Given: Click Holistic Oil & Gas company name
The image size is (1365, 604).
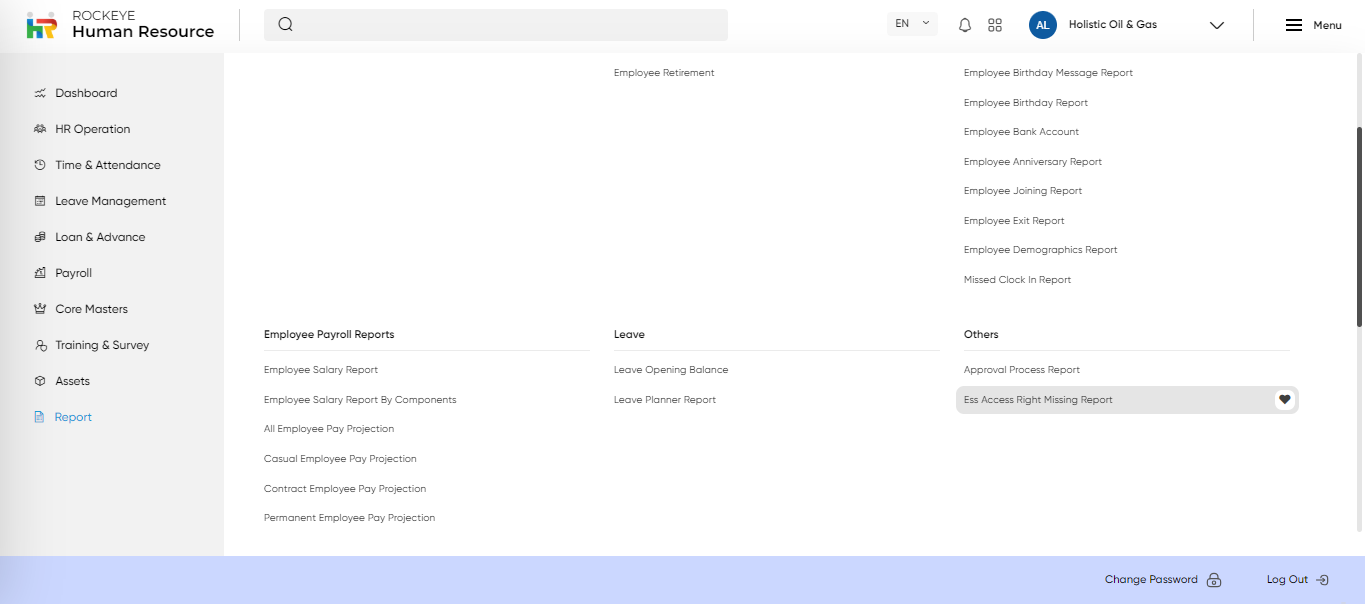Looking at the screenshot, I should point(1113,25).
